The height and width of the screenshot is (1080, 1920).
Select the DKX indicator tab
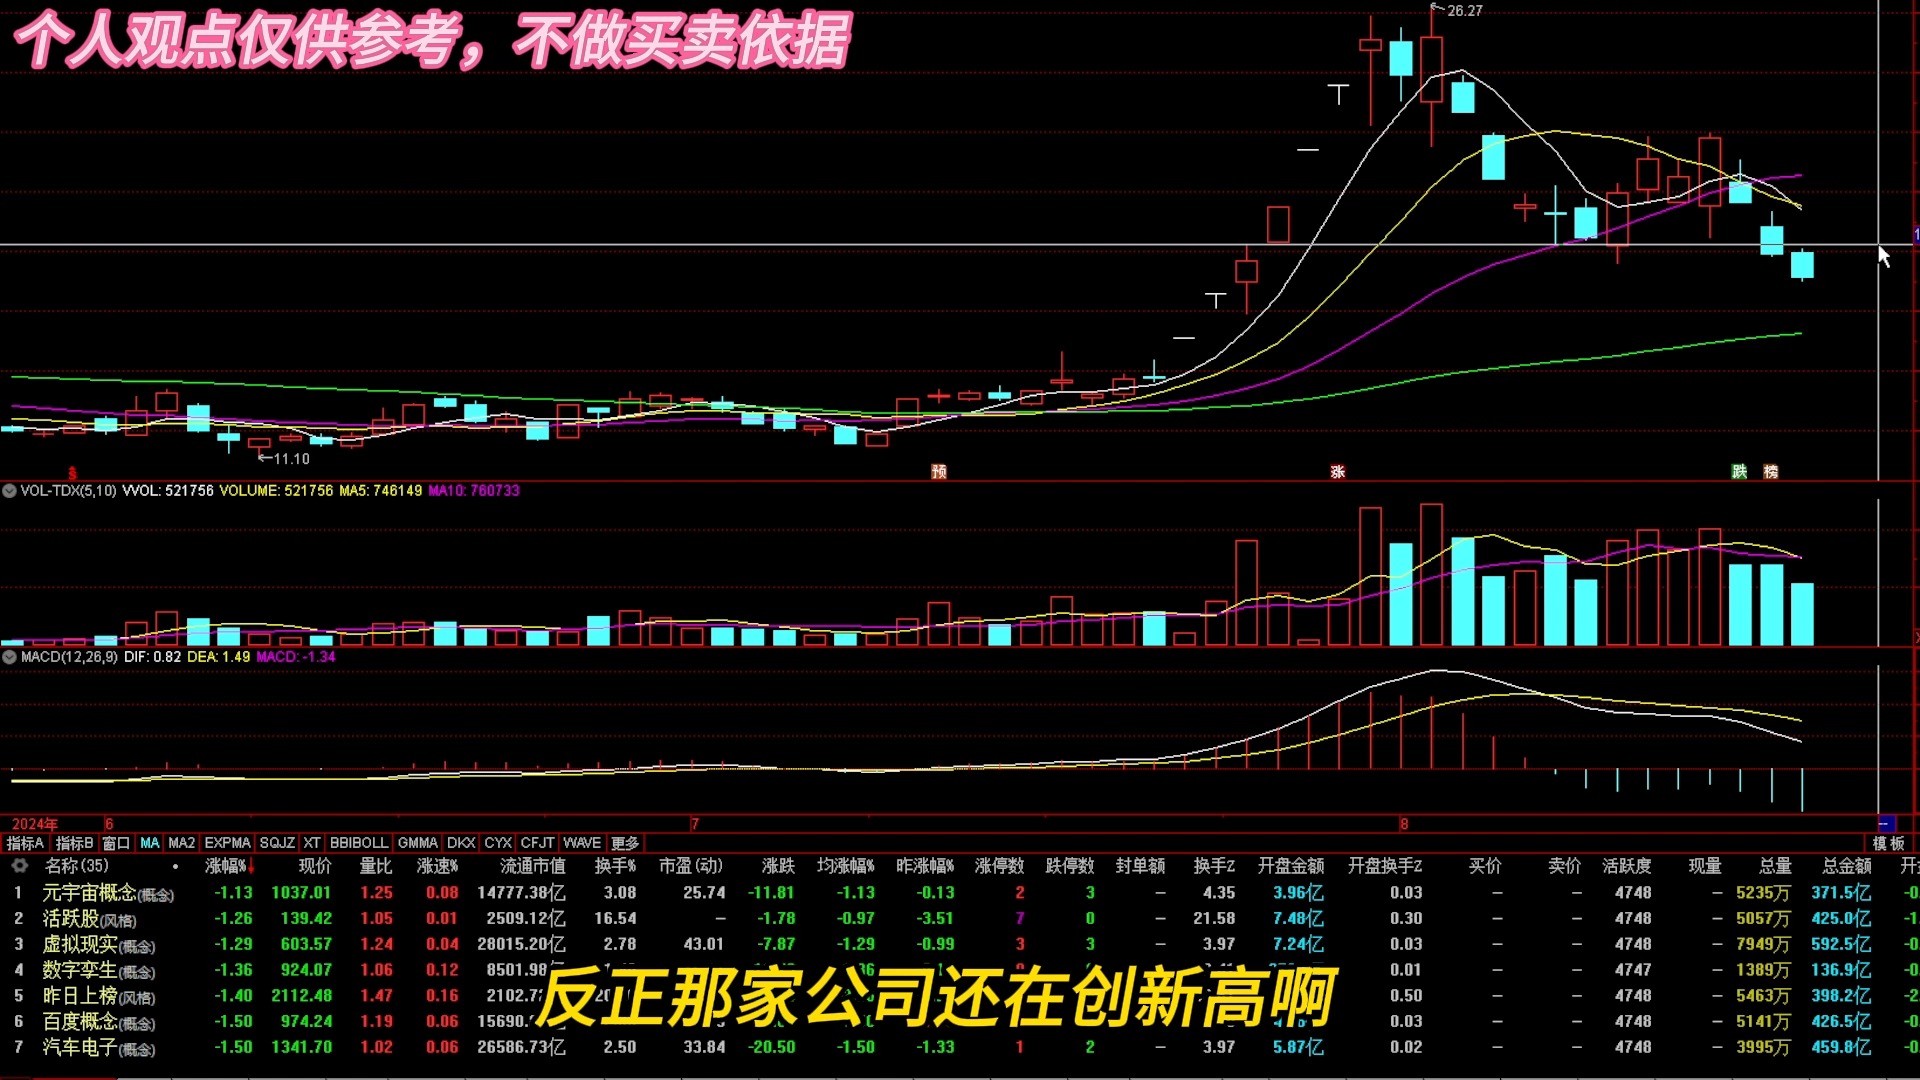pyautogui.click(x=461, y=843)
